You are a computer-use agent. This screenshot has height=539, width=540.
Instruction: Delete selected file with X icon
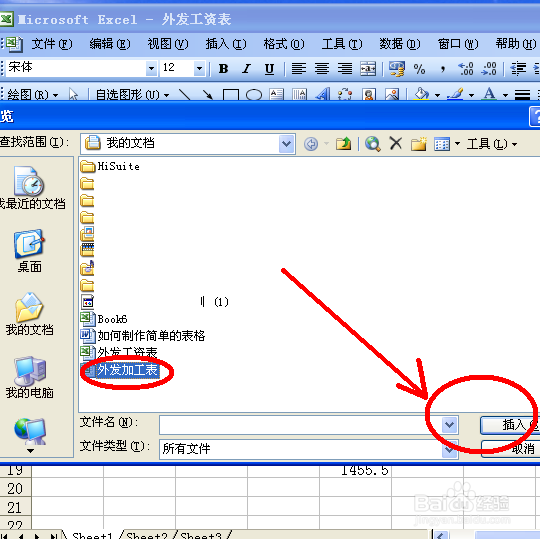coord(396,143)
